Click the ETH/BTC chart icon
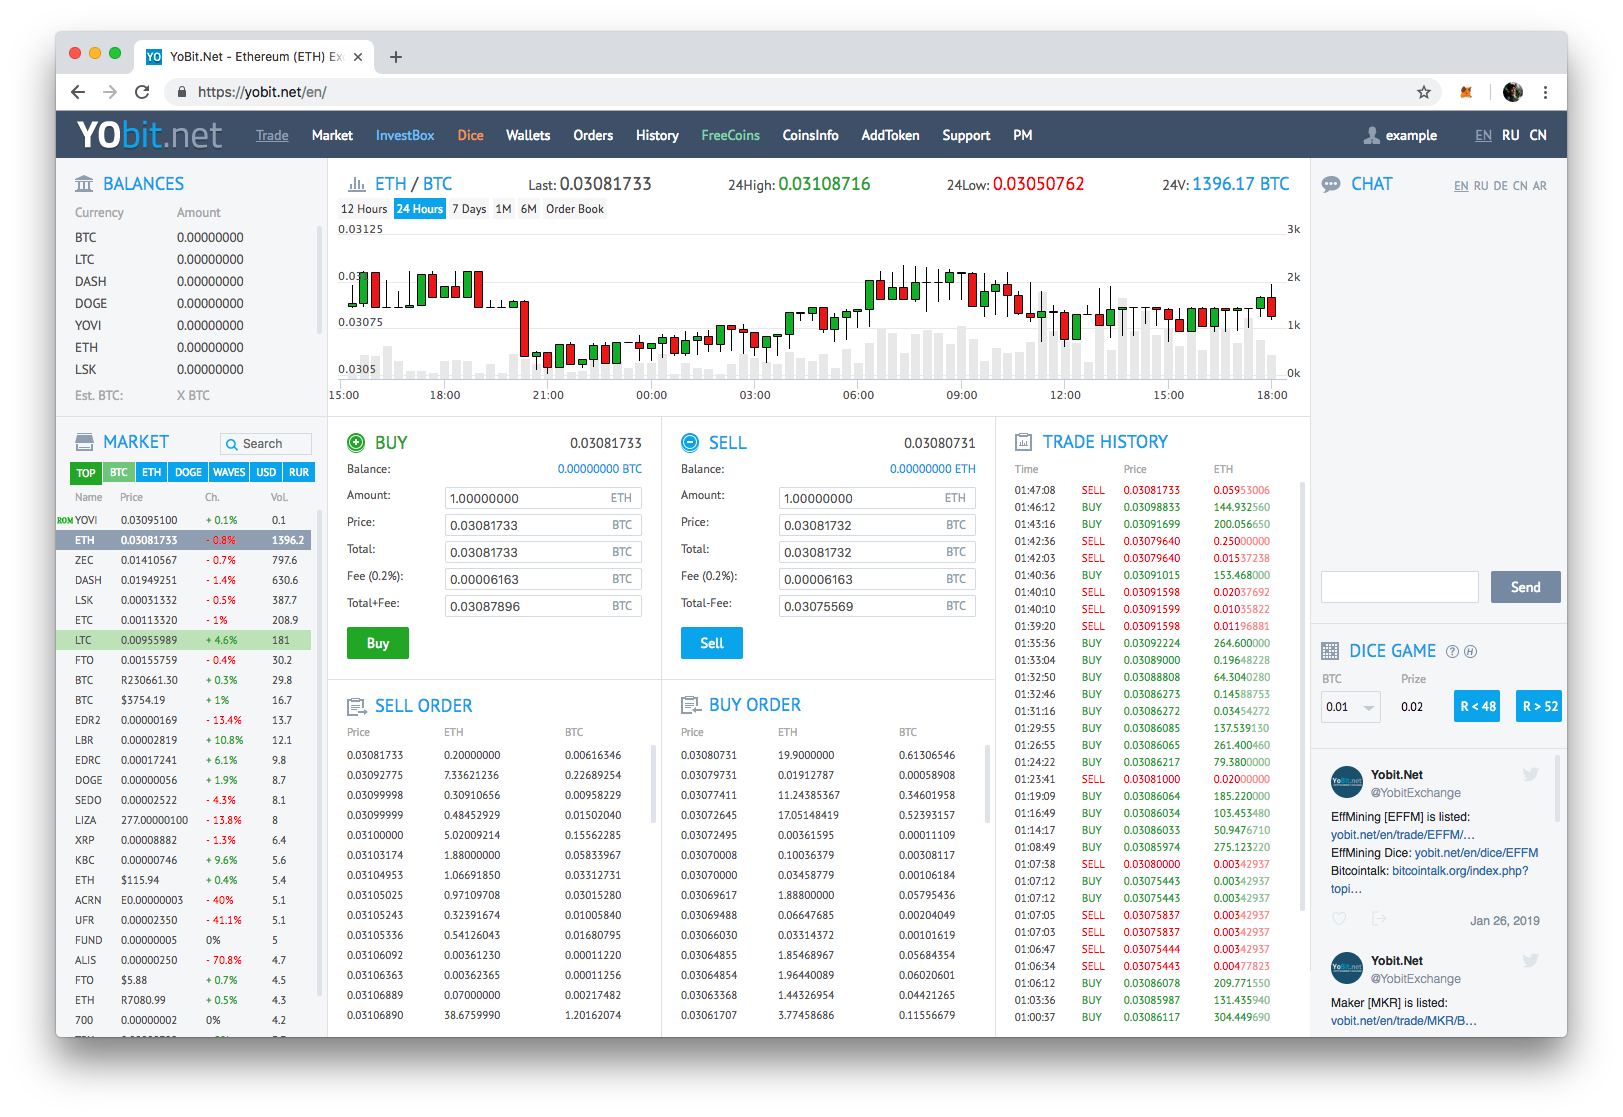The height and width of the screenshot is (1117, 1623). (x=356, y=184)
